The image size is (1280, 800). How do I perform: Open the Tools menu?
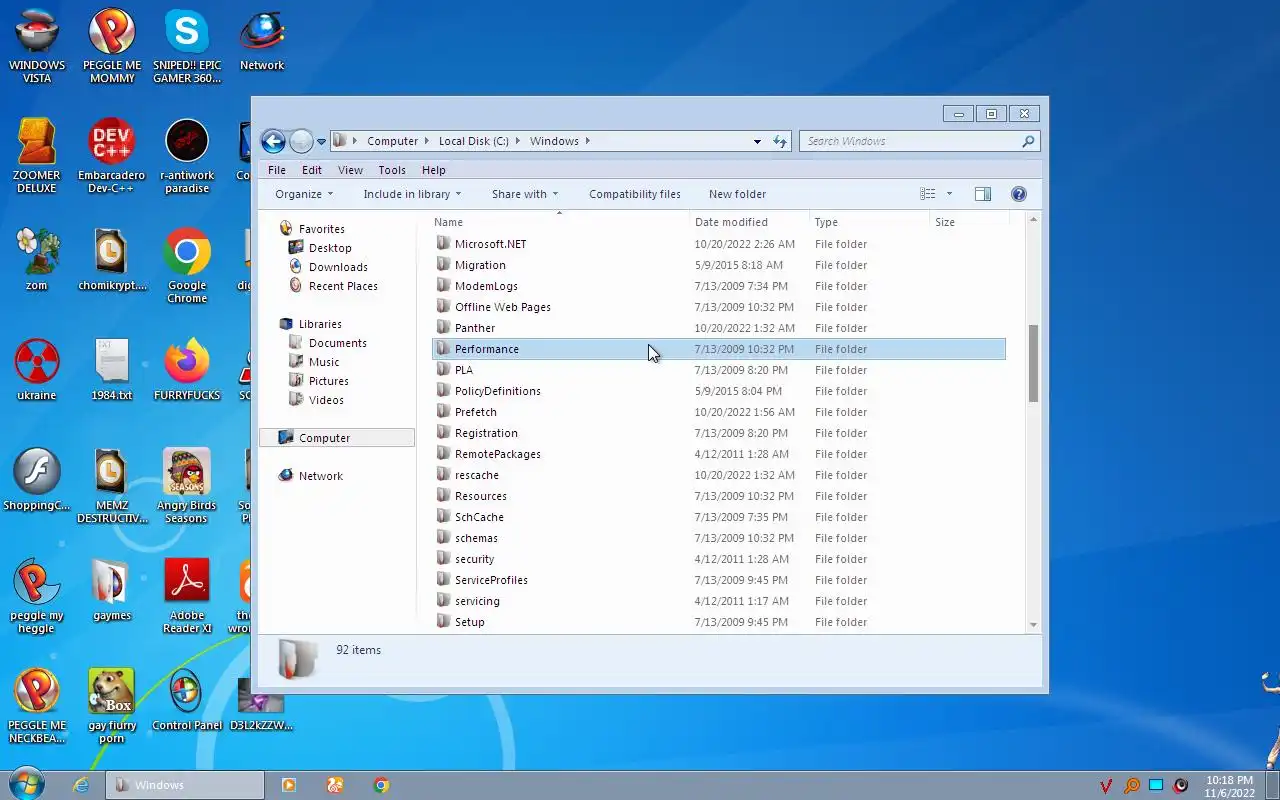pyautogui.click(x=392, y=170)
